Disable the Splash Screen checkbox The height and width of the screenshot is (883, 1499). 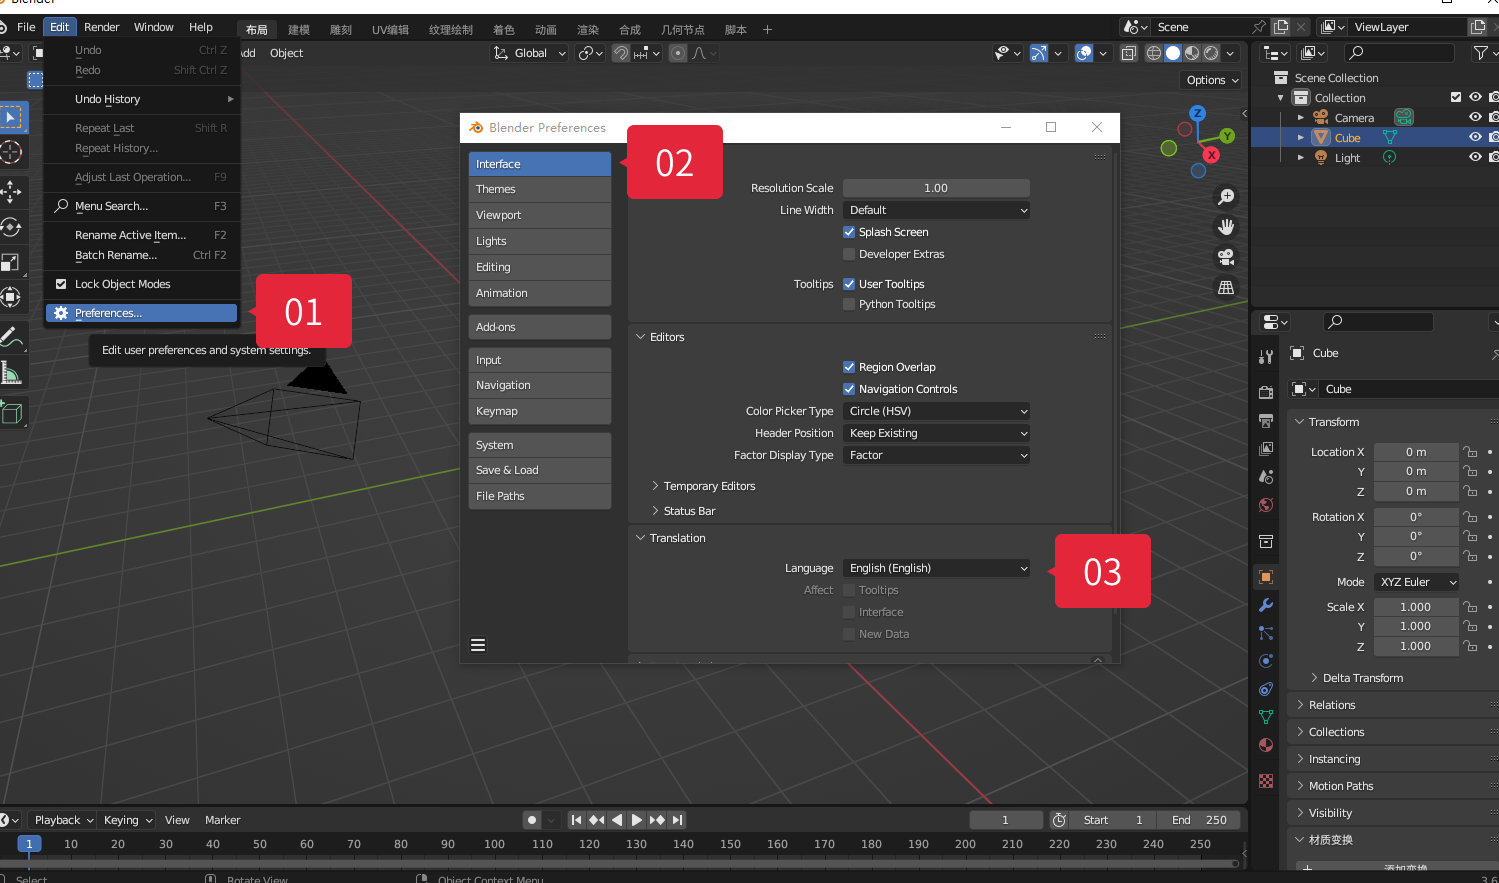tap(849, 232)
